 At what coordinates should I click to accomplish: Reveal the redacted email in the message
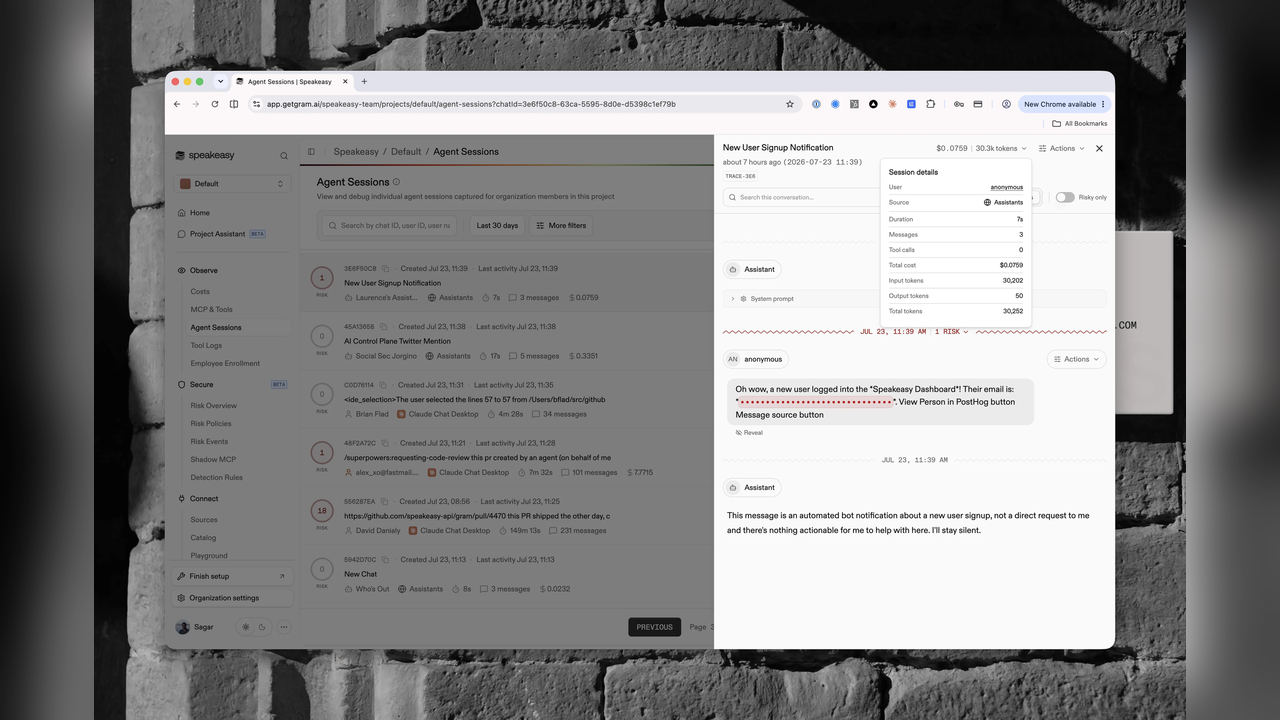tap(749, 433)
